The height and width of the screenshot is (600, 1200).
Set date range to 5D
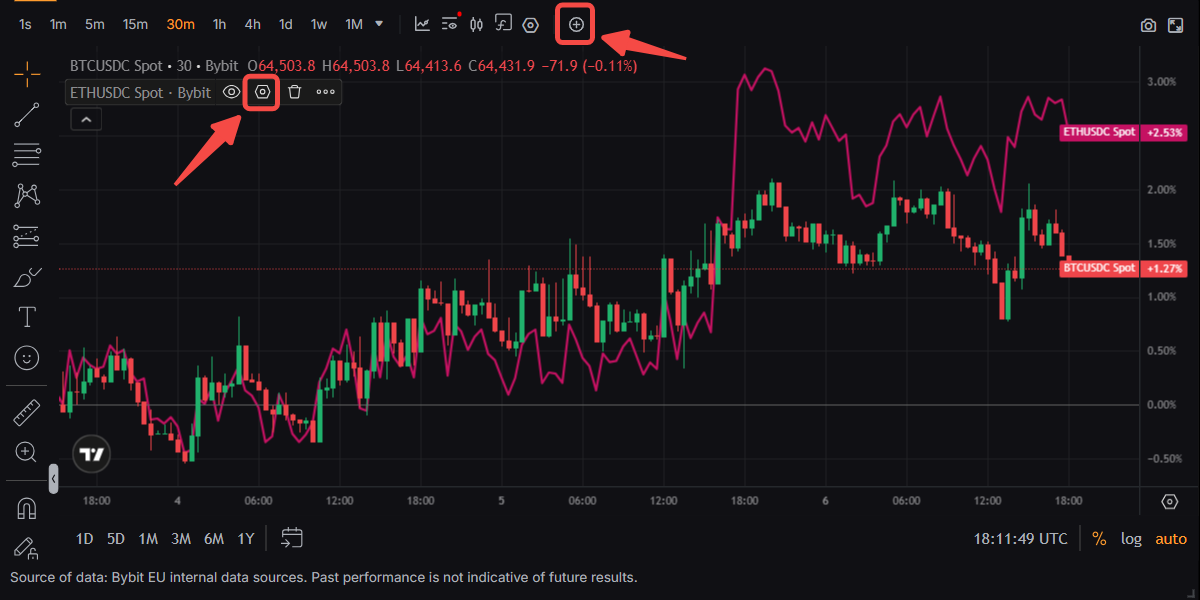(116, 539)
